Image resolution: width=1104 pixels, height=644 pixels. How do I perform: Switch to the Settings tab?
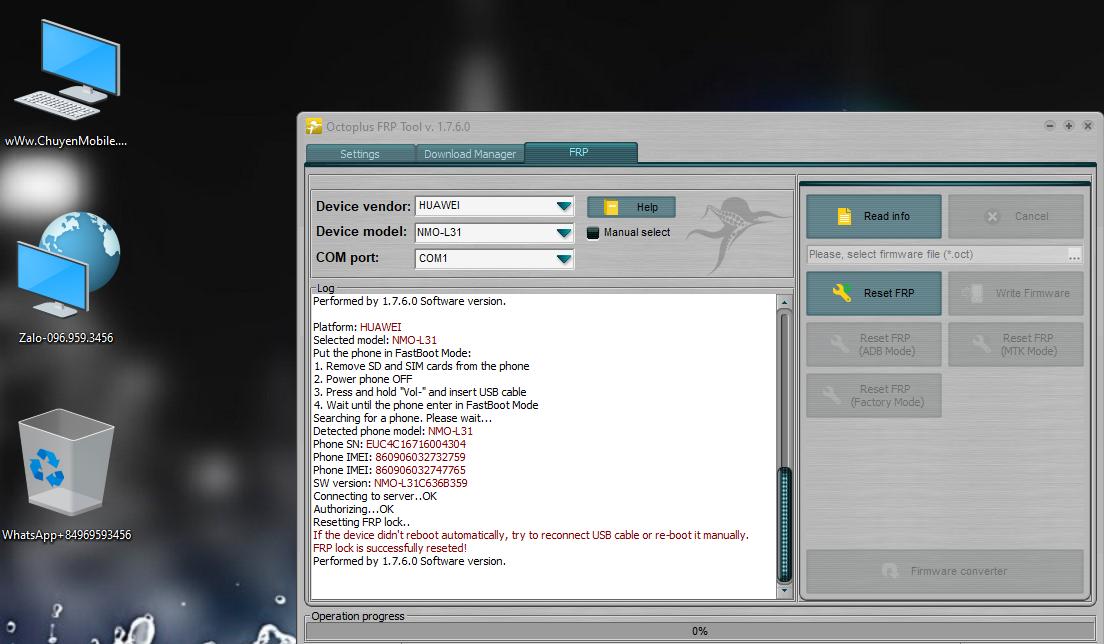click(x=360, y=153)
